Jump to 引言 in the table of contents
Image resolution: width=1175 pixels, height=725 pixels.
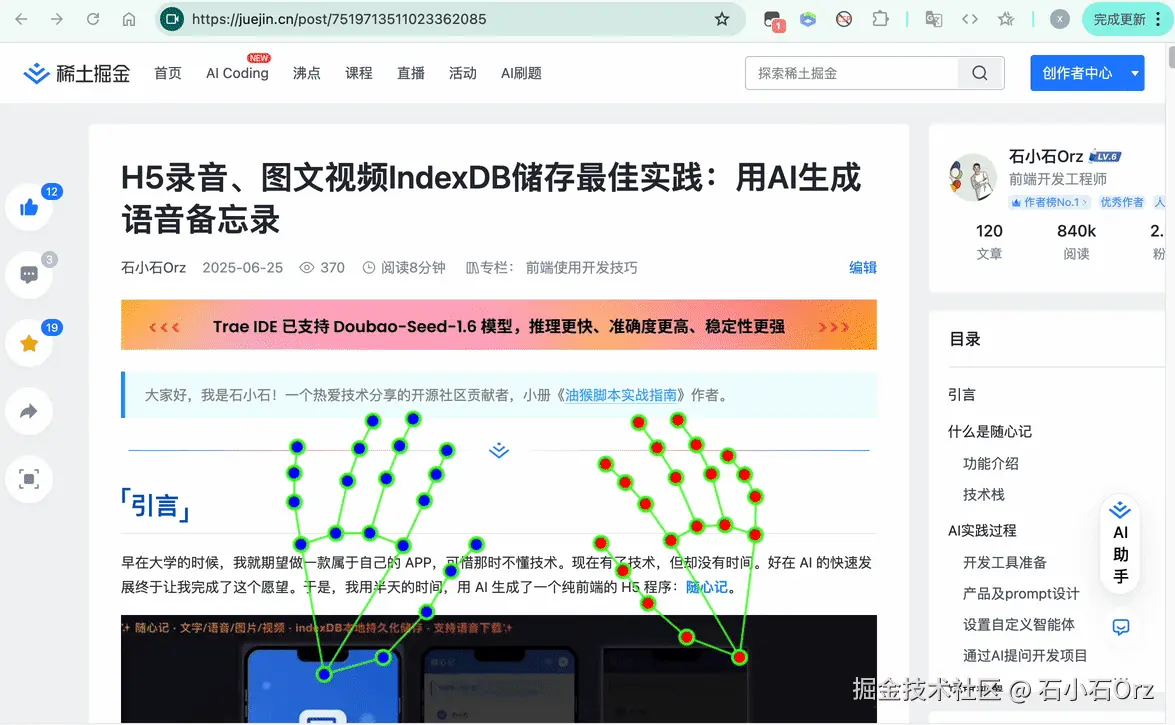962,394
